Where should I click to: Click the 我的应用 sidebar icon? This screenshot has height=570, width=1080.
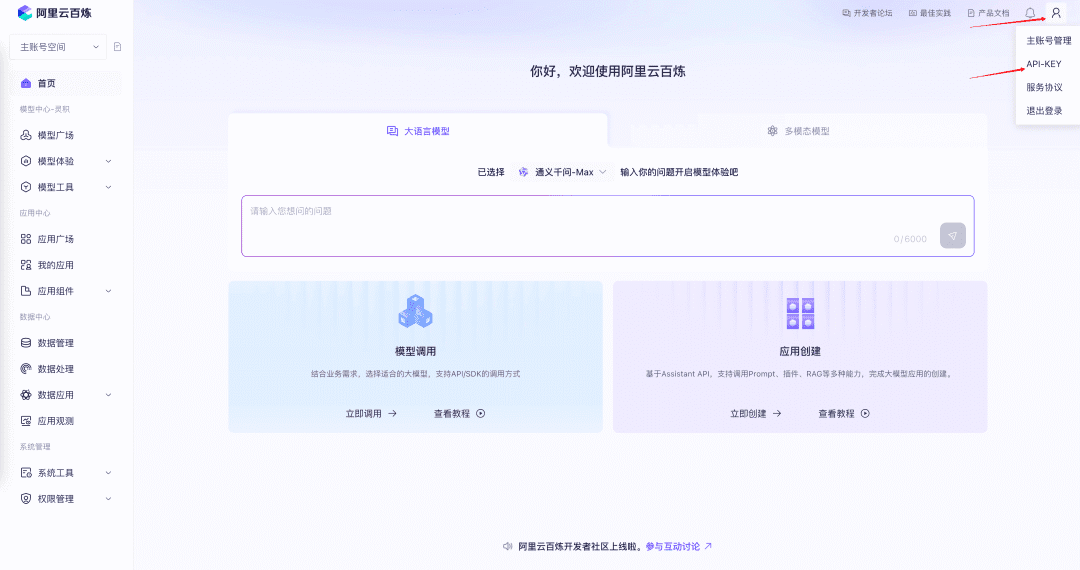(x=25, y=265)
